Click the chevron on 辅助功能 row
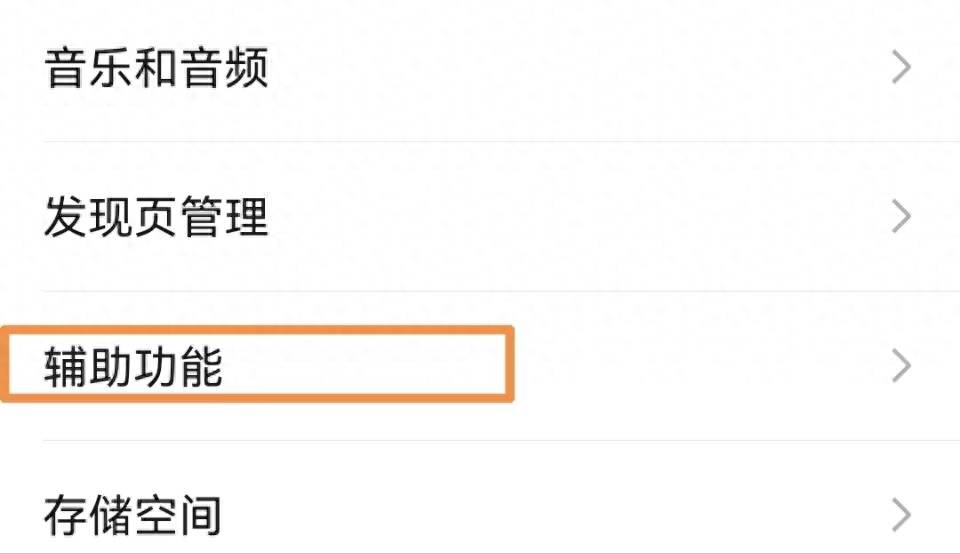The height and width of the screenshot is (554, 960). (x=901, y=366)
